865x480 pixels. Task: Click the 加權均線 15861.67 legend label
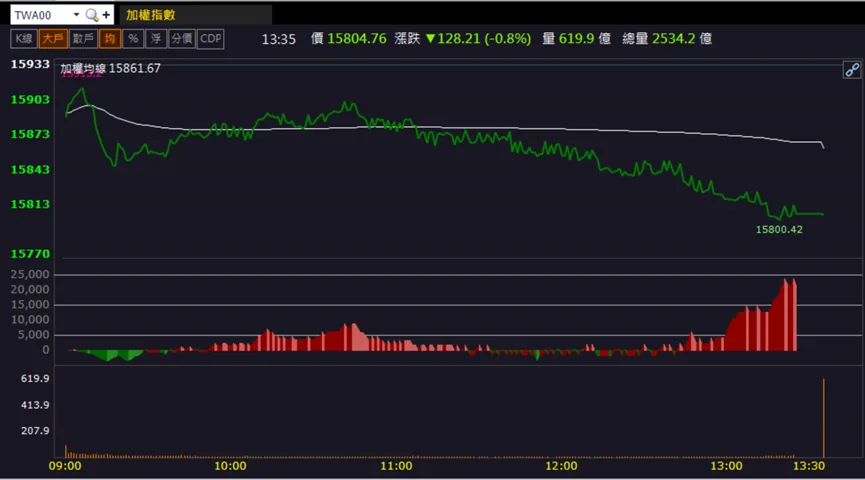coord(110,68)
